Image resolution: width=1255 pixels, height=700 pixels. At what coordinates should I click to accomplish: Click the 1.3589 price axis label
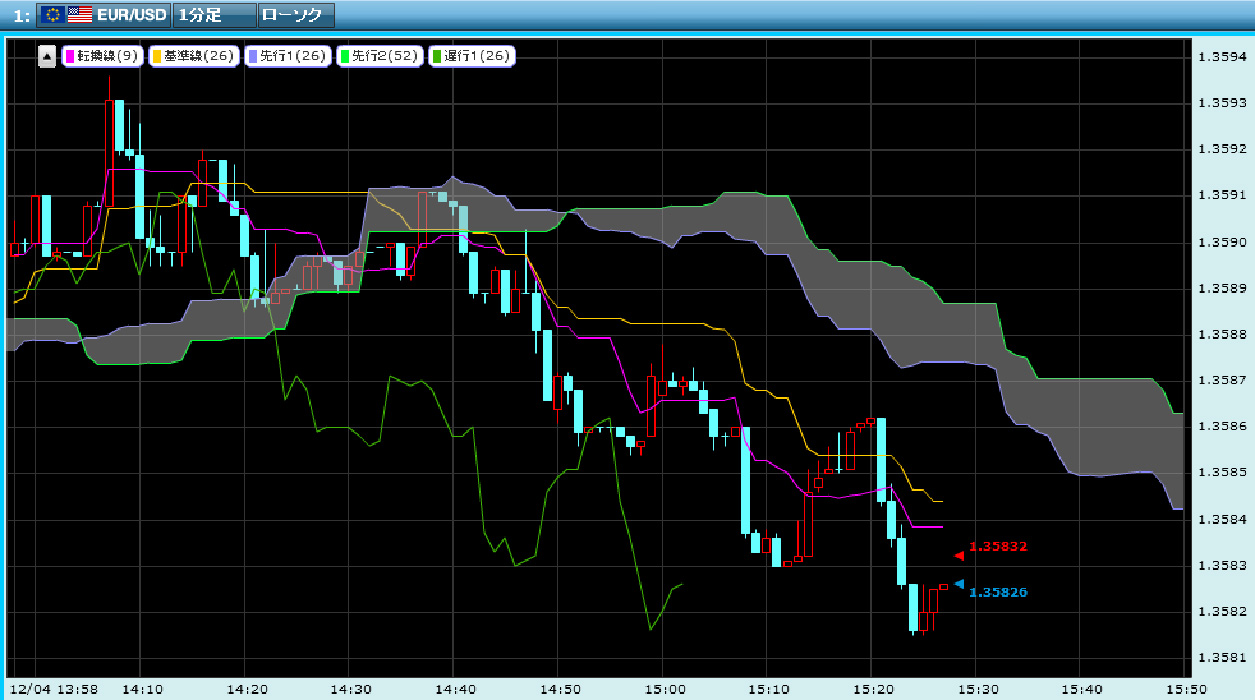1221,288
